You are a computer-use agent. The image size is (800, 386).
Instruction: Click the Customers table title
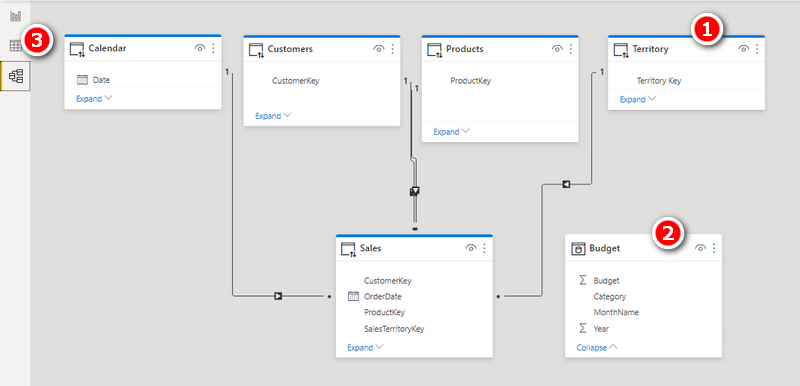(290, 49)
